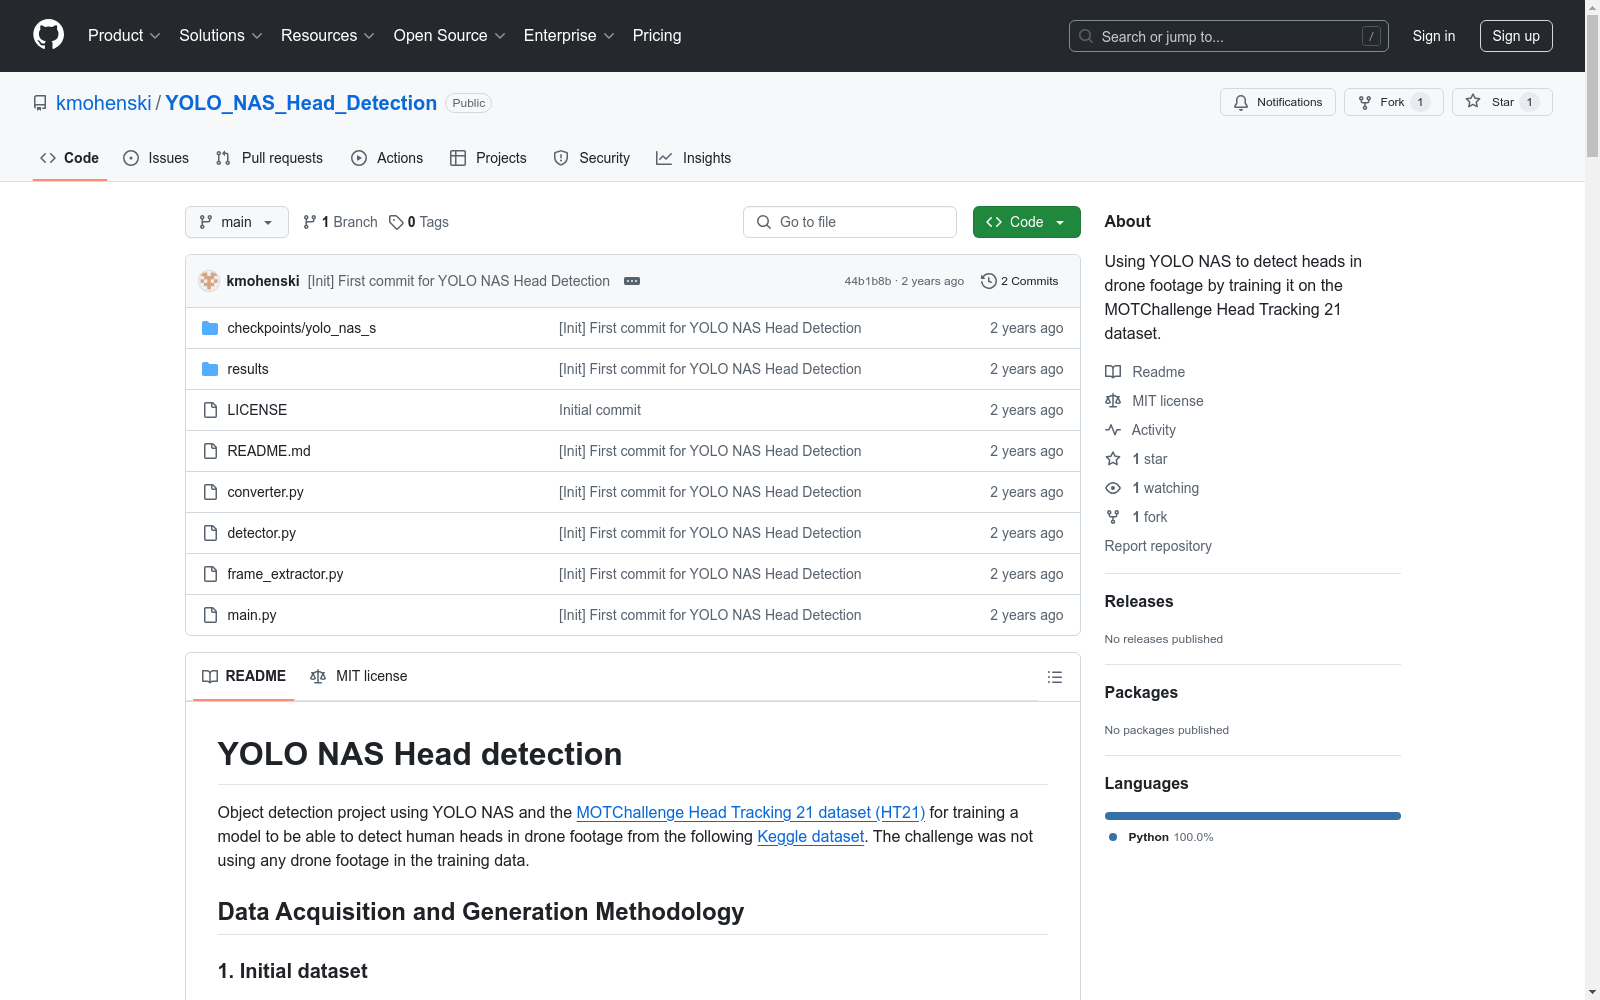Click the Sign up button
Screen dimensions: 1600x1000
1516,36
